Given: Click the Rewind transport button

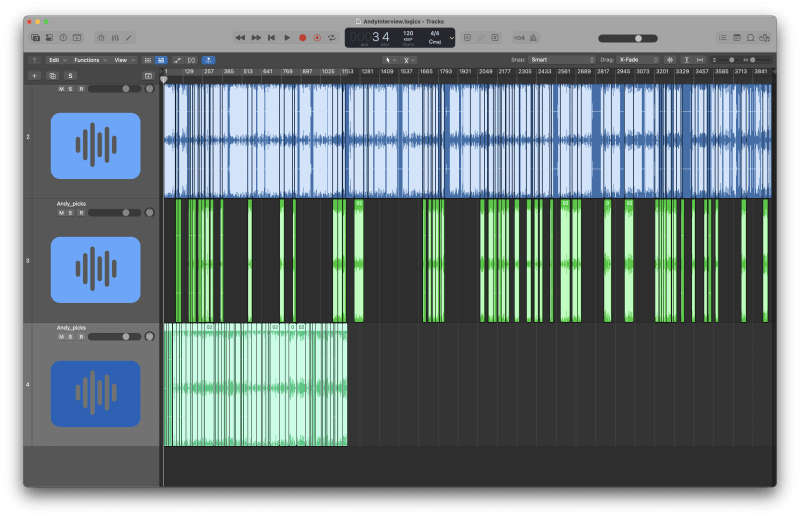Looking at the screenshot, I should click(x=240, y=38).
